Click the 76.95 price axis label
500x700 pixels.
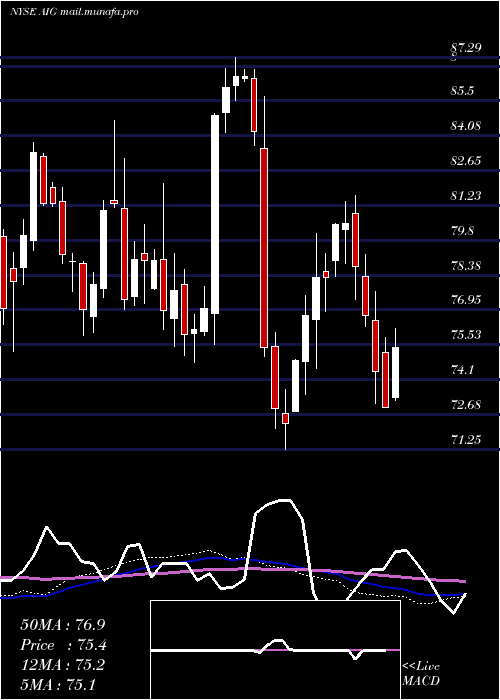pos(467,300)
